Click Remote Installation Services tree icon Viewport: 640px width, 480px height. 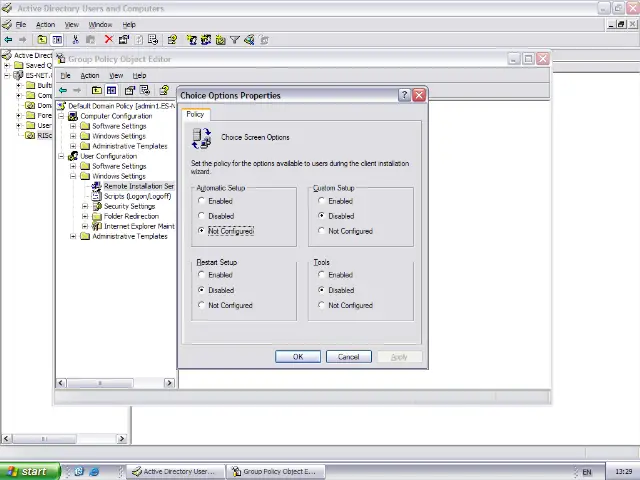(96, 186)
